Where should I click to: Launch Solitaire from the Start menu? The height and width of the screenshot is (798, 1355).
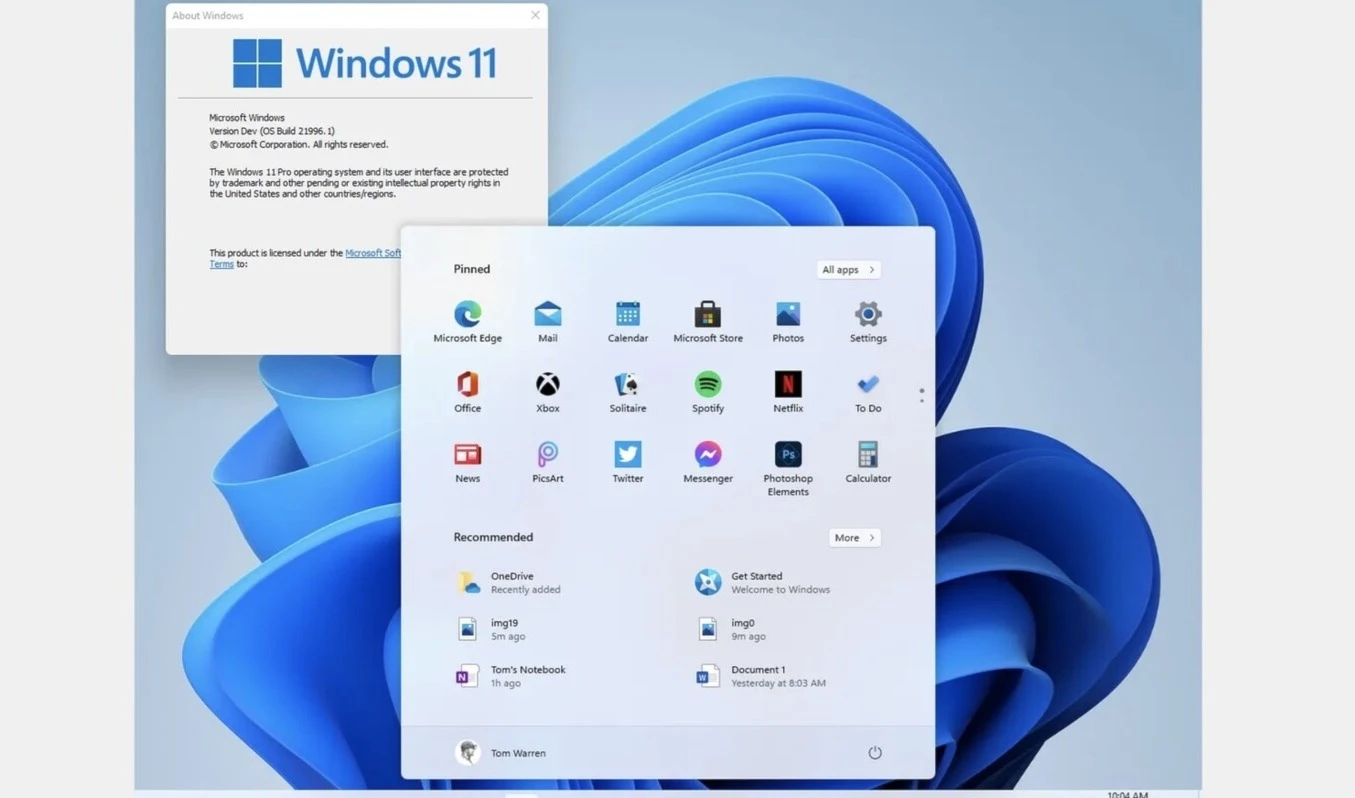click(x=627, y=383)
